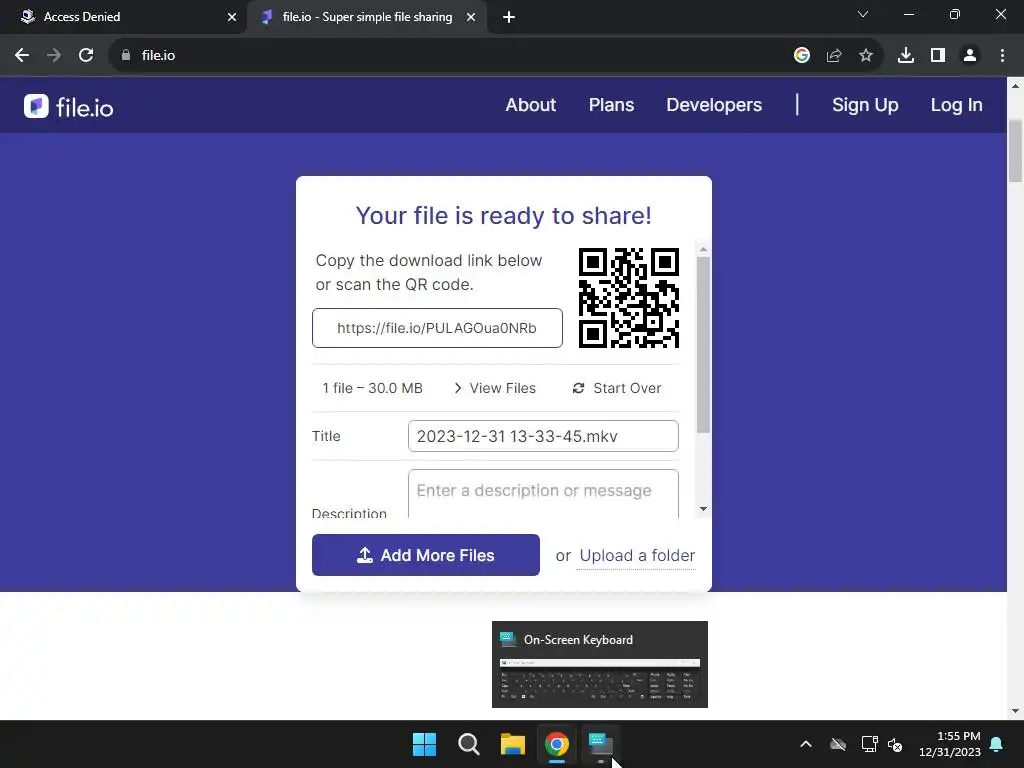Click the page scrollbar's down arrow

pos(1015,711)
